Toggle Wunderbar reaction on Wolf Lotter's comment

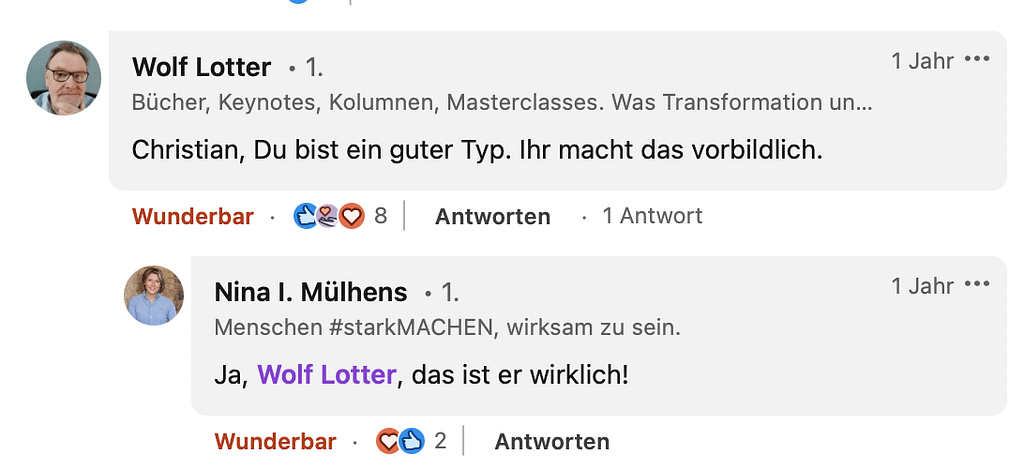(192, 216)
